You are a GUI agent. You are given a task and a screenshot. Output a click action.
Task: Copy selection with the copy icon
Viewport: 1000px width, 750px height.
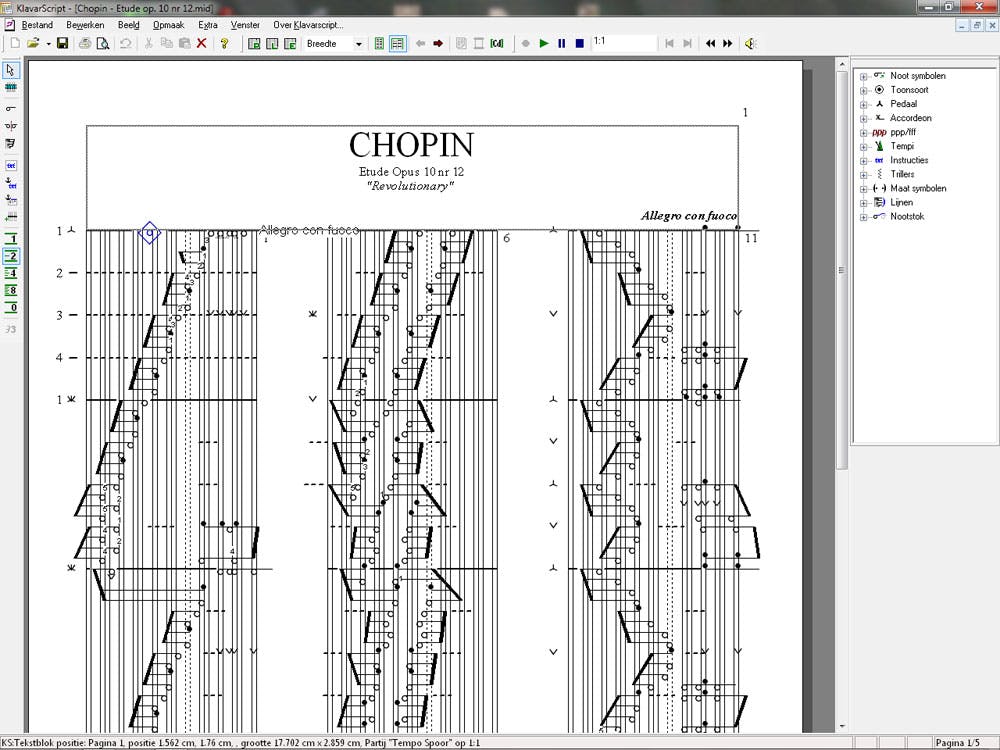tap(166, 43)
